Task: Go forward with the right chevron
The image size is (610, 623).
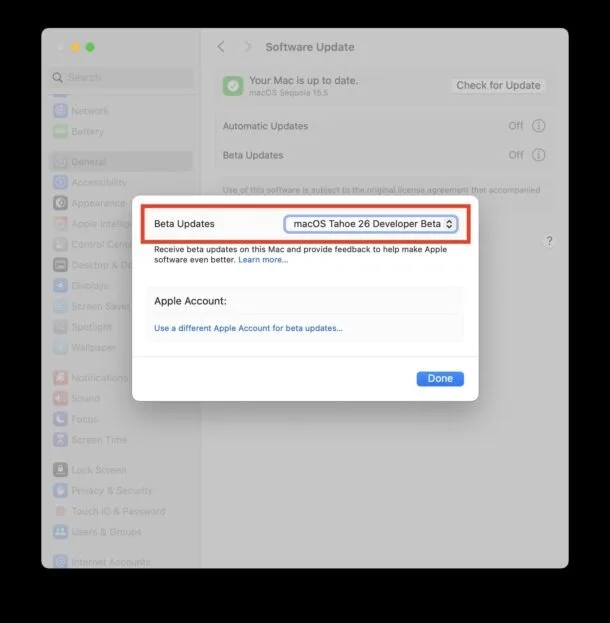Action: (248, 47)
